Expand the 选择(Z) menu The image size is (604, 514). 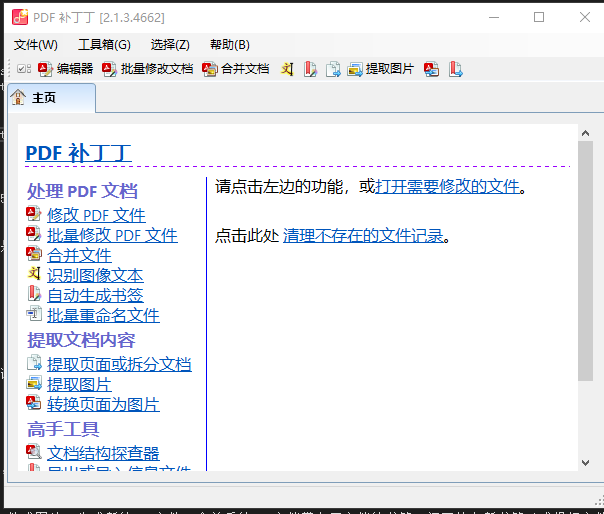pyautogui.click(x=170, y=44)
